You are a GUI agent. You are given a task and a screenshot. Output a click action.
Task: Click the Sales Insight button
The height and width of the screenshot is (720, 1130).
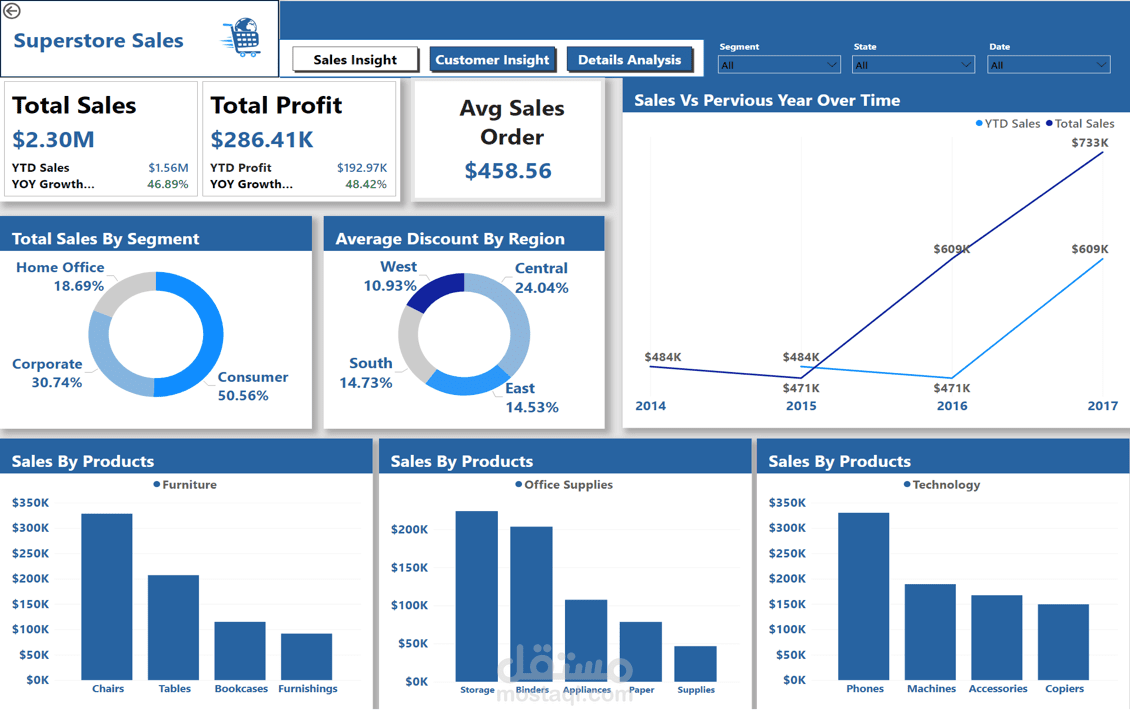click(x=355, y=59)
